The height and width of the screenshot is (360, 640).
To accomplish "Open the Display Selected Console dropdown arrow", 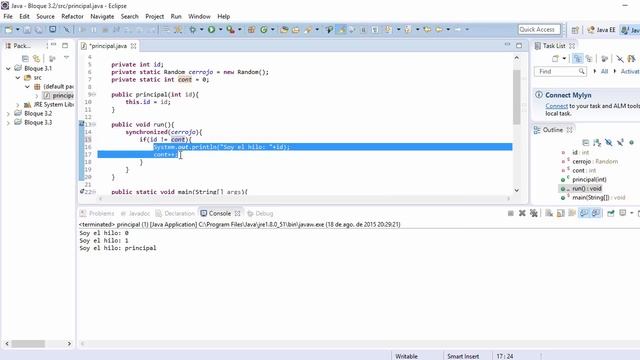I will click(631, 213).
